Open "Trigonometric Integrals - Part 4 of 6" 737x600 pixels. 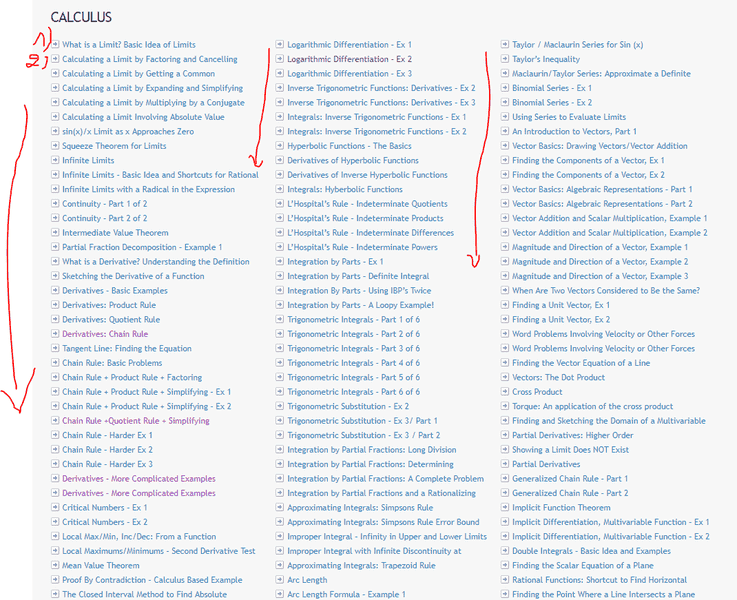[354, 363]
